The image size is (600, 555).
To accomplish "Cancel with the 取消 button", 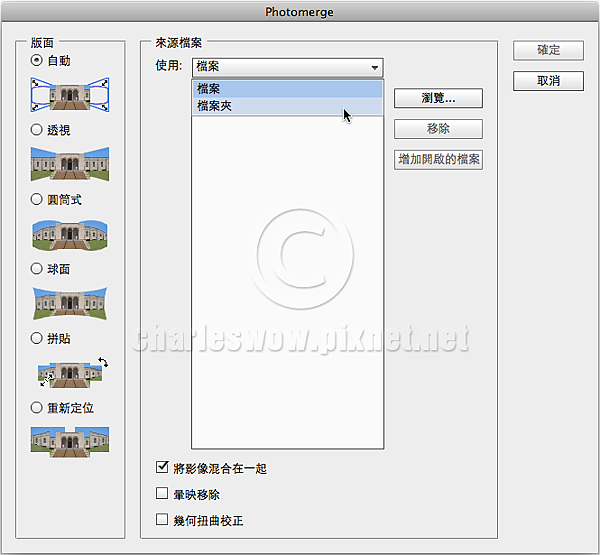I will click(x=548, y=81).
